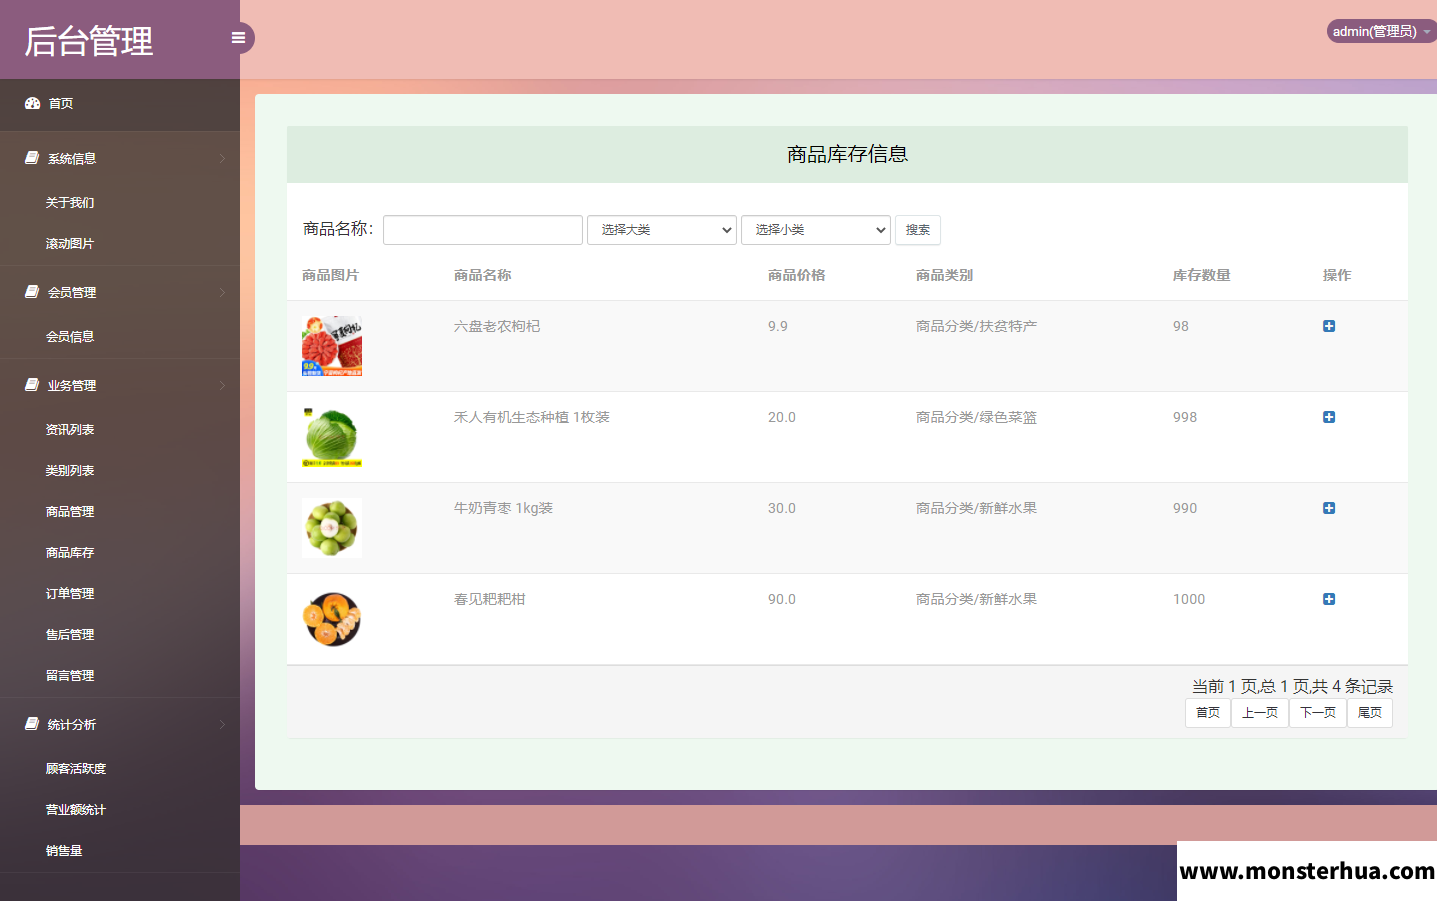Open 关于我们 menu item
The width and height of the screenshot is (1437, 901).
pos(70,202)
